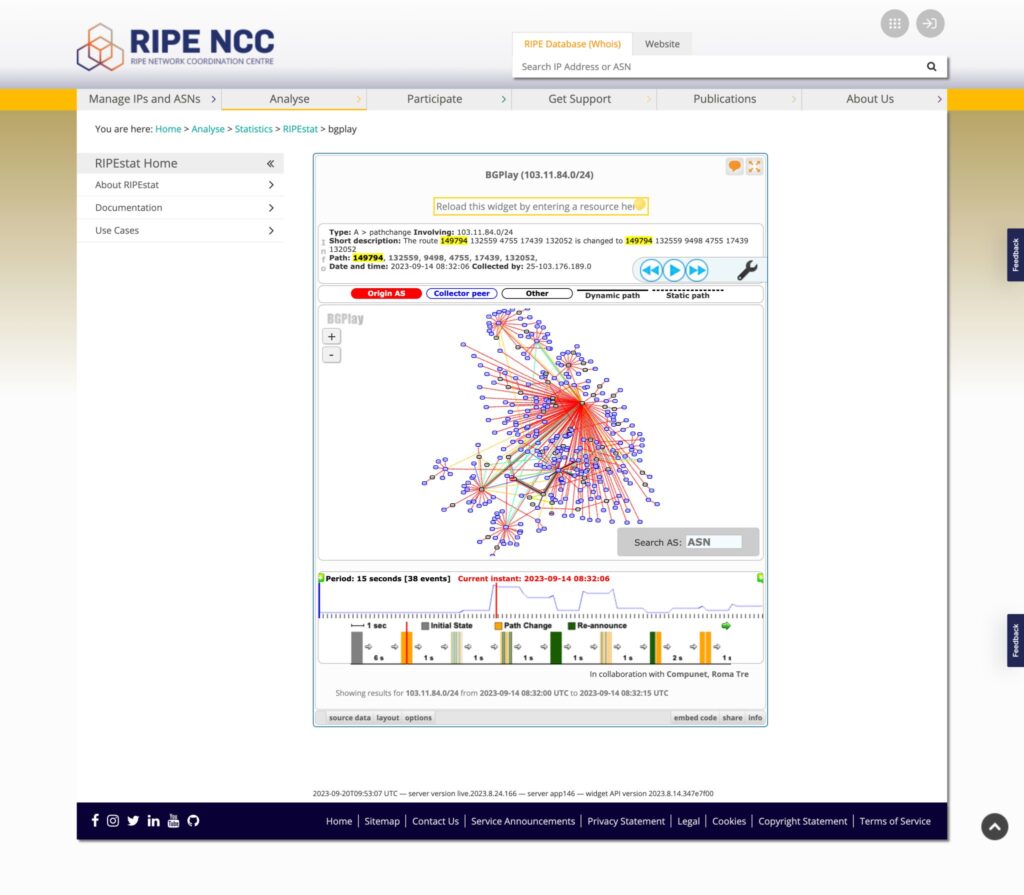The height and width of the screenshot is (895, 1024).
Task: Open BGPlay wrench settings
Action: click(x=747, y=270)
